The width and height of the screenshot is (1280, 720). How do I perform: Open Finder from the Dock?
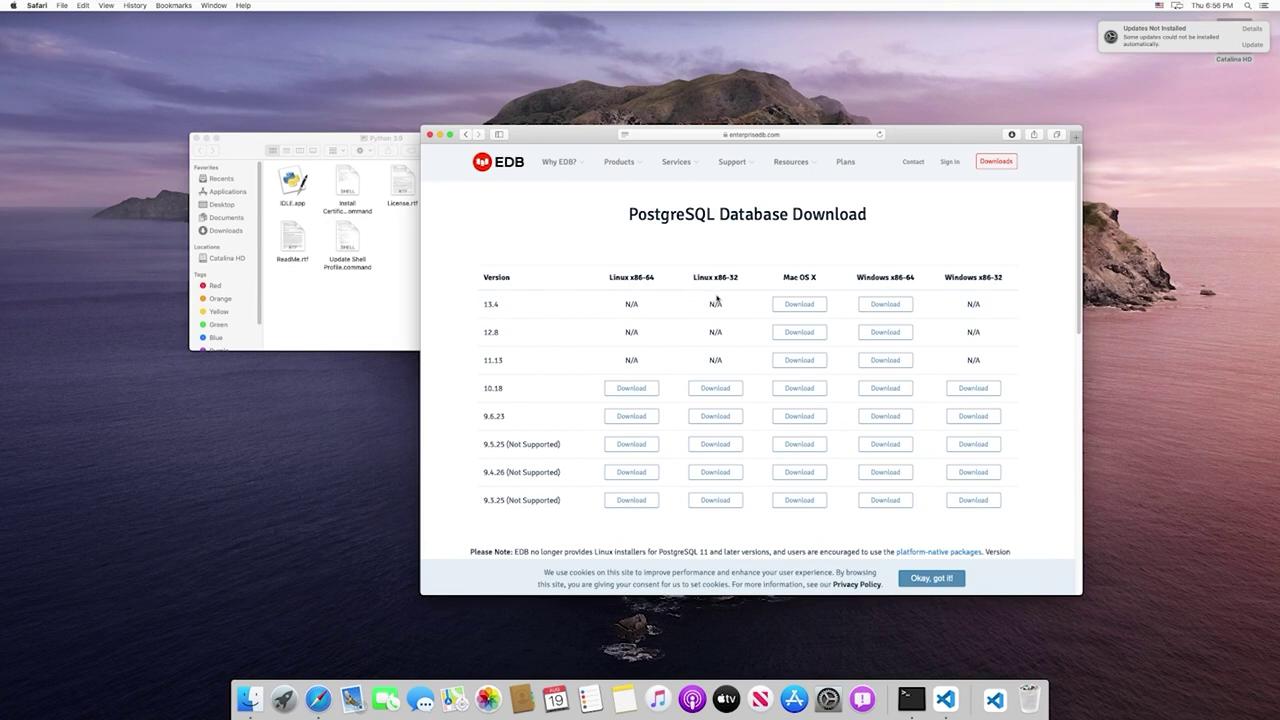tap(250, 699)
